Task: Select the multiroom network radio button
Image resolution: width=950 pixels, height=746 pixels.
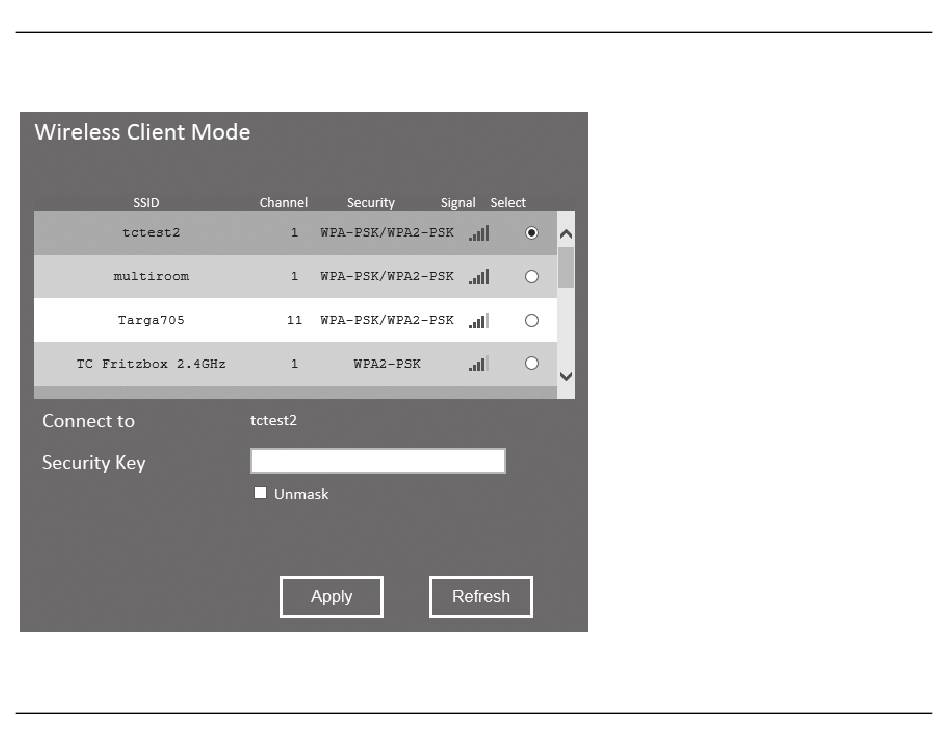Action: [531, 276]
